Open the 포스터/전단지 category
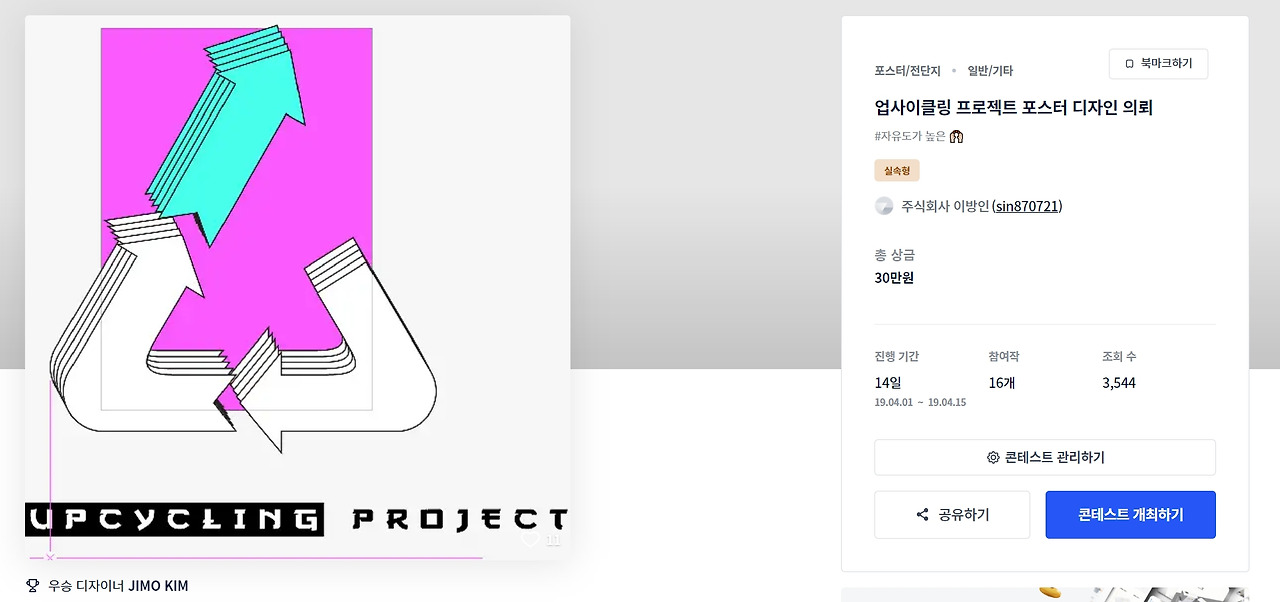Viewport: 1280px width, 602px height. coord(907,71)
